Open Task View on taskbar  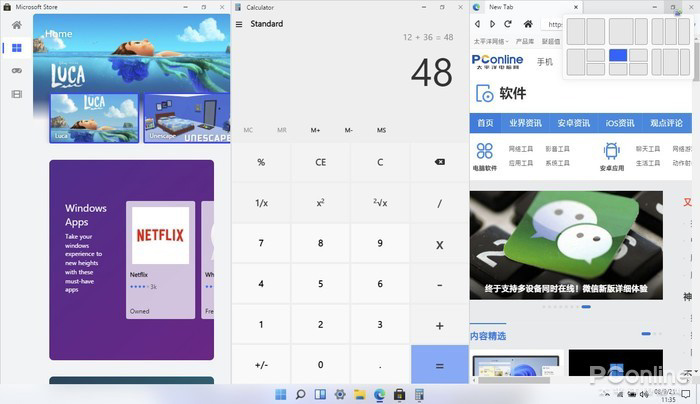(x=320, y=394)
